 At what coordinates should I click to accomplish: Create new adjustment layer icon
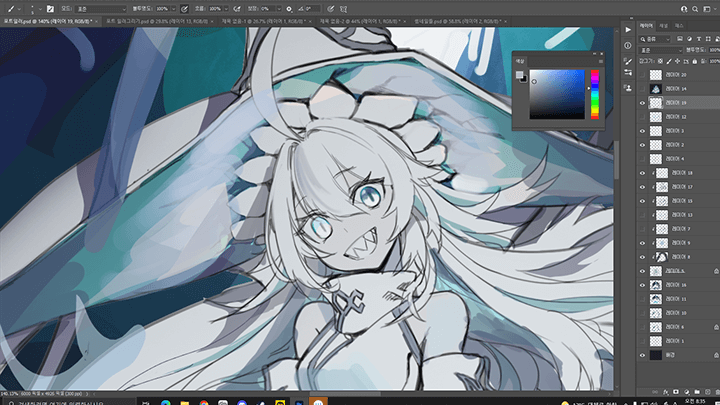tap(686, 392)
